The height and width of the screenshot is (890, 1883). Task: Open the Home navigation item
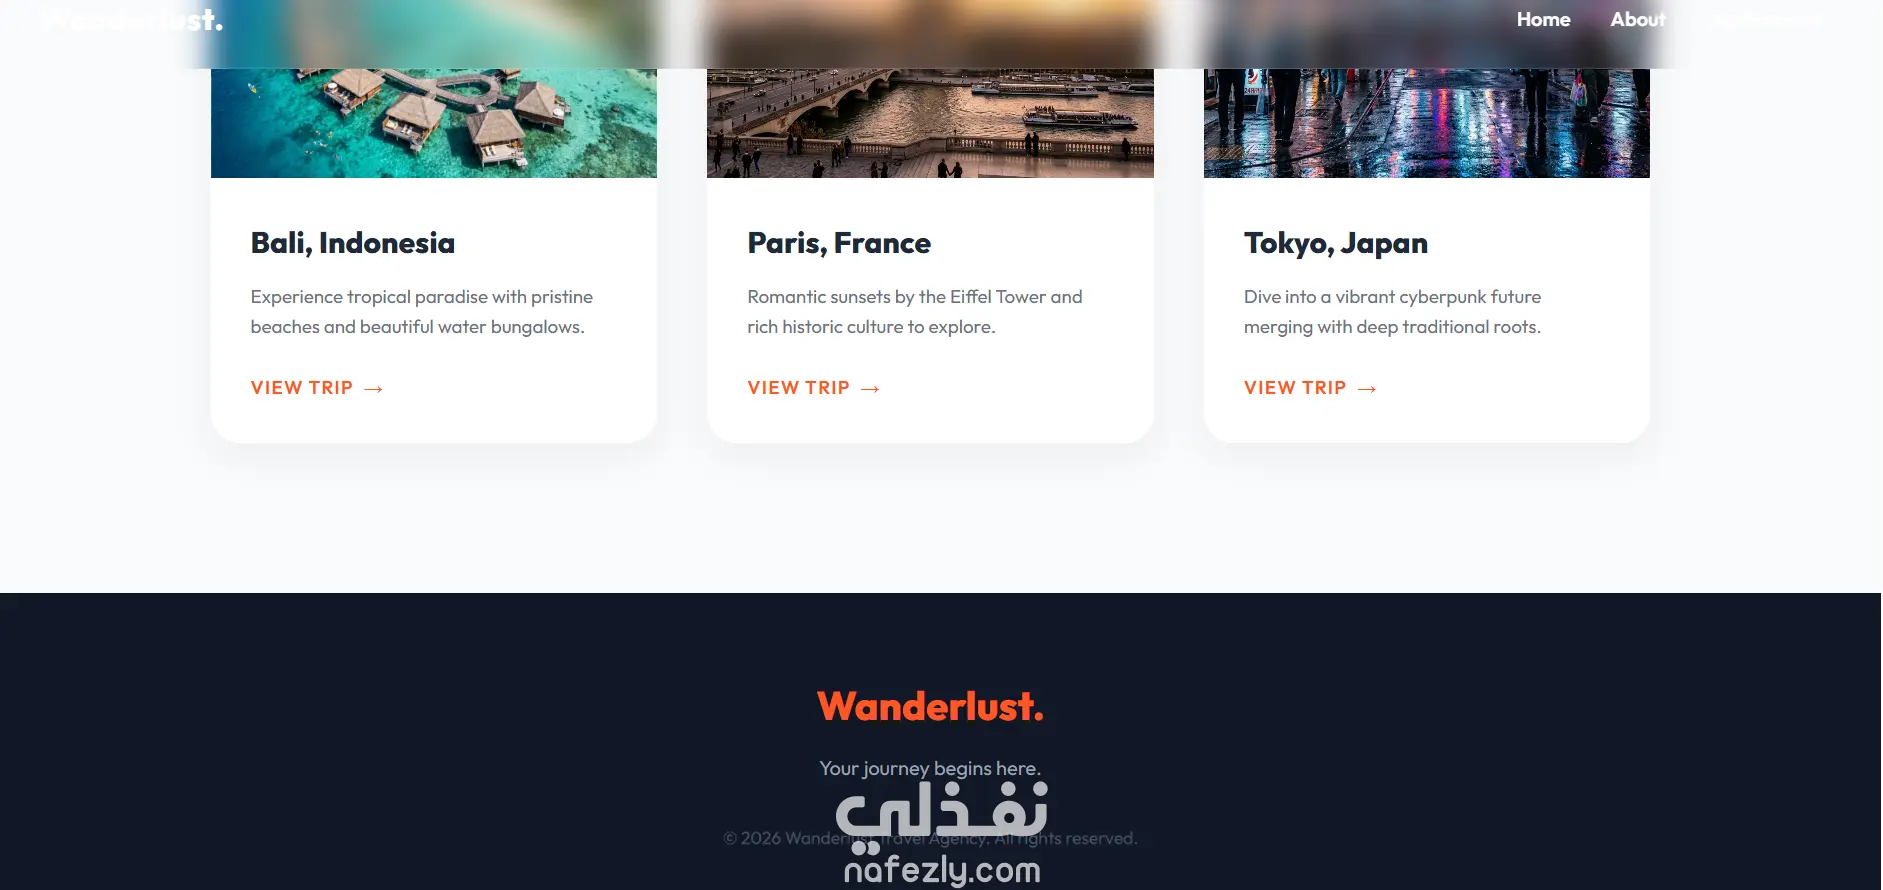coord(1543,19)
